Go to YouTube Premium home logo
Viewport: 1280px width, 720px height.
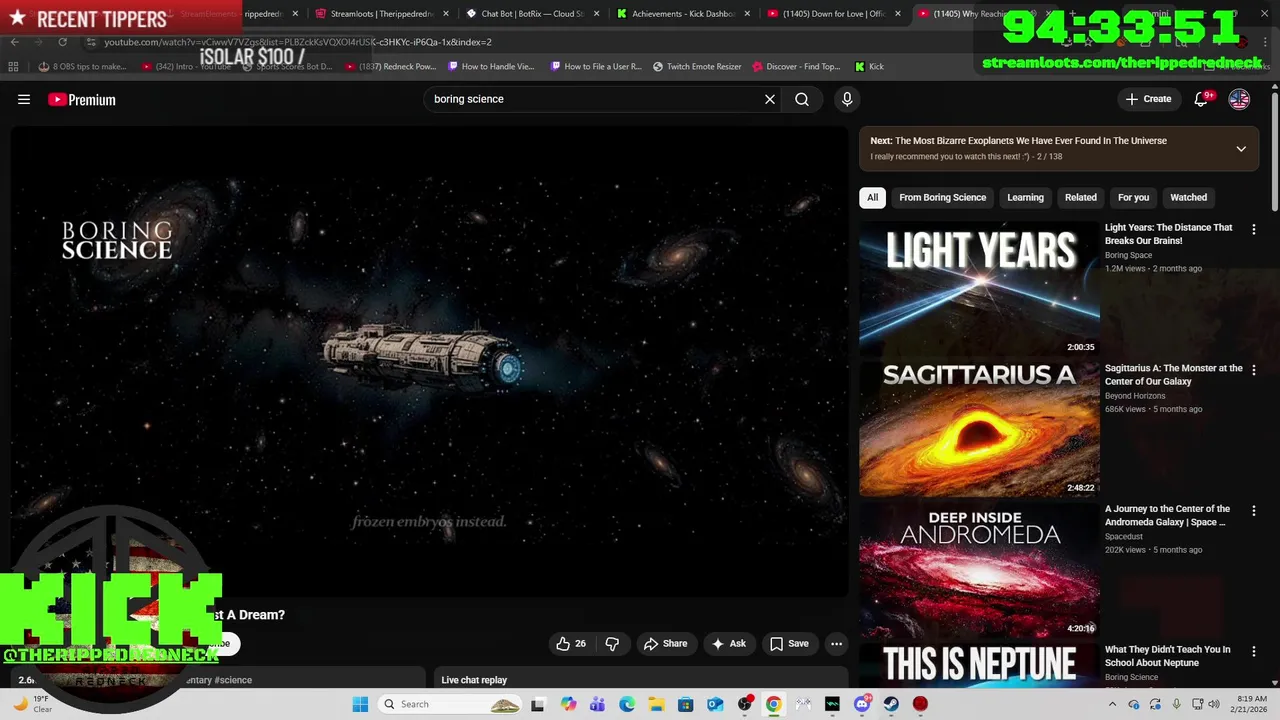pyautogui.click(x=82, y=99)
